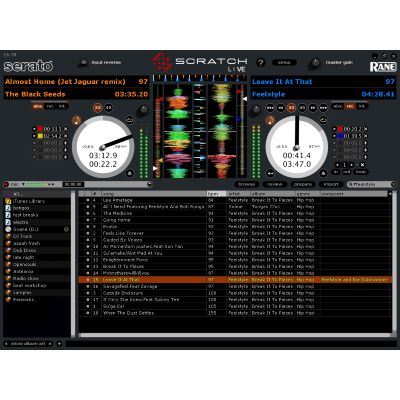Click right deck repeat icon above platter

(323, 120)
